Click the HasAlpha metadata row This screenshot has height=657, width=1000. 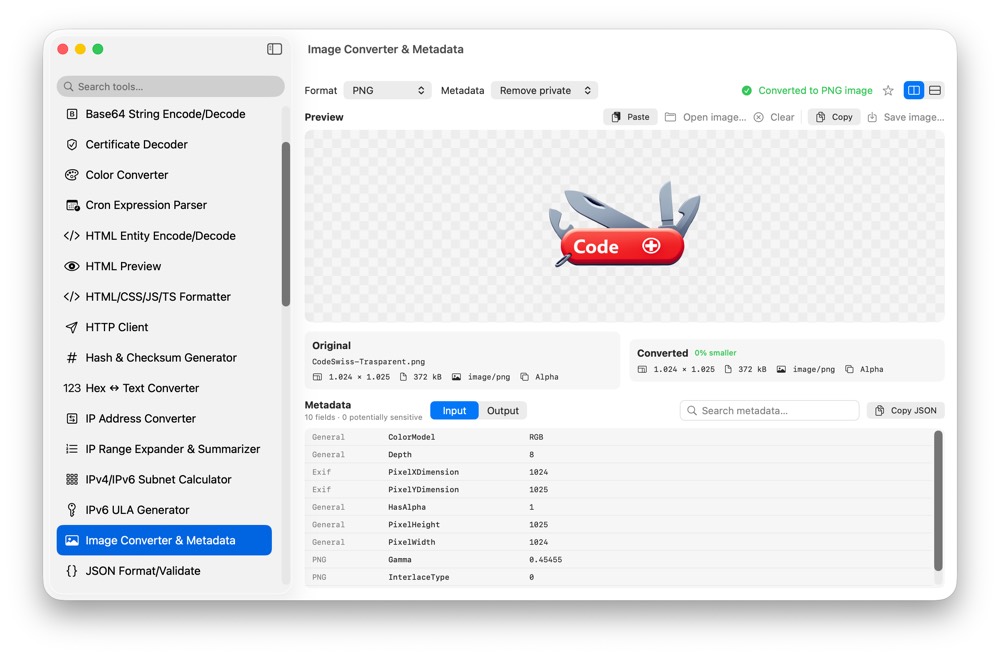[619, 507]
